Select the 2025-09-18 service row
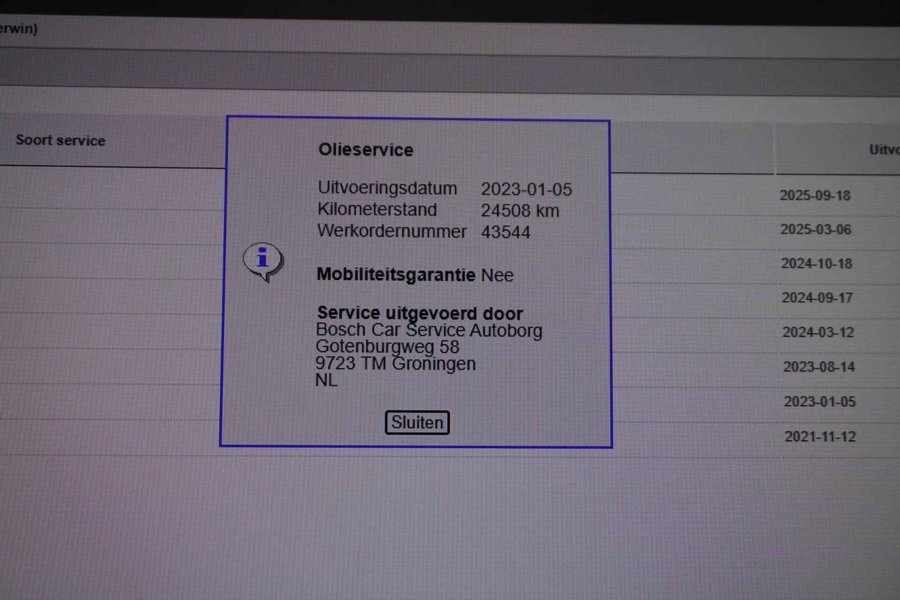 point(815,196)
